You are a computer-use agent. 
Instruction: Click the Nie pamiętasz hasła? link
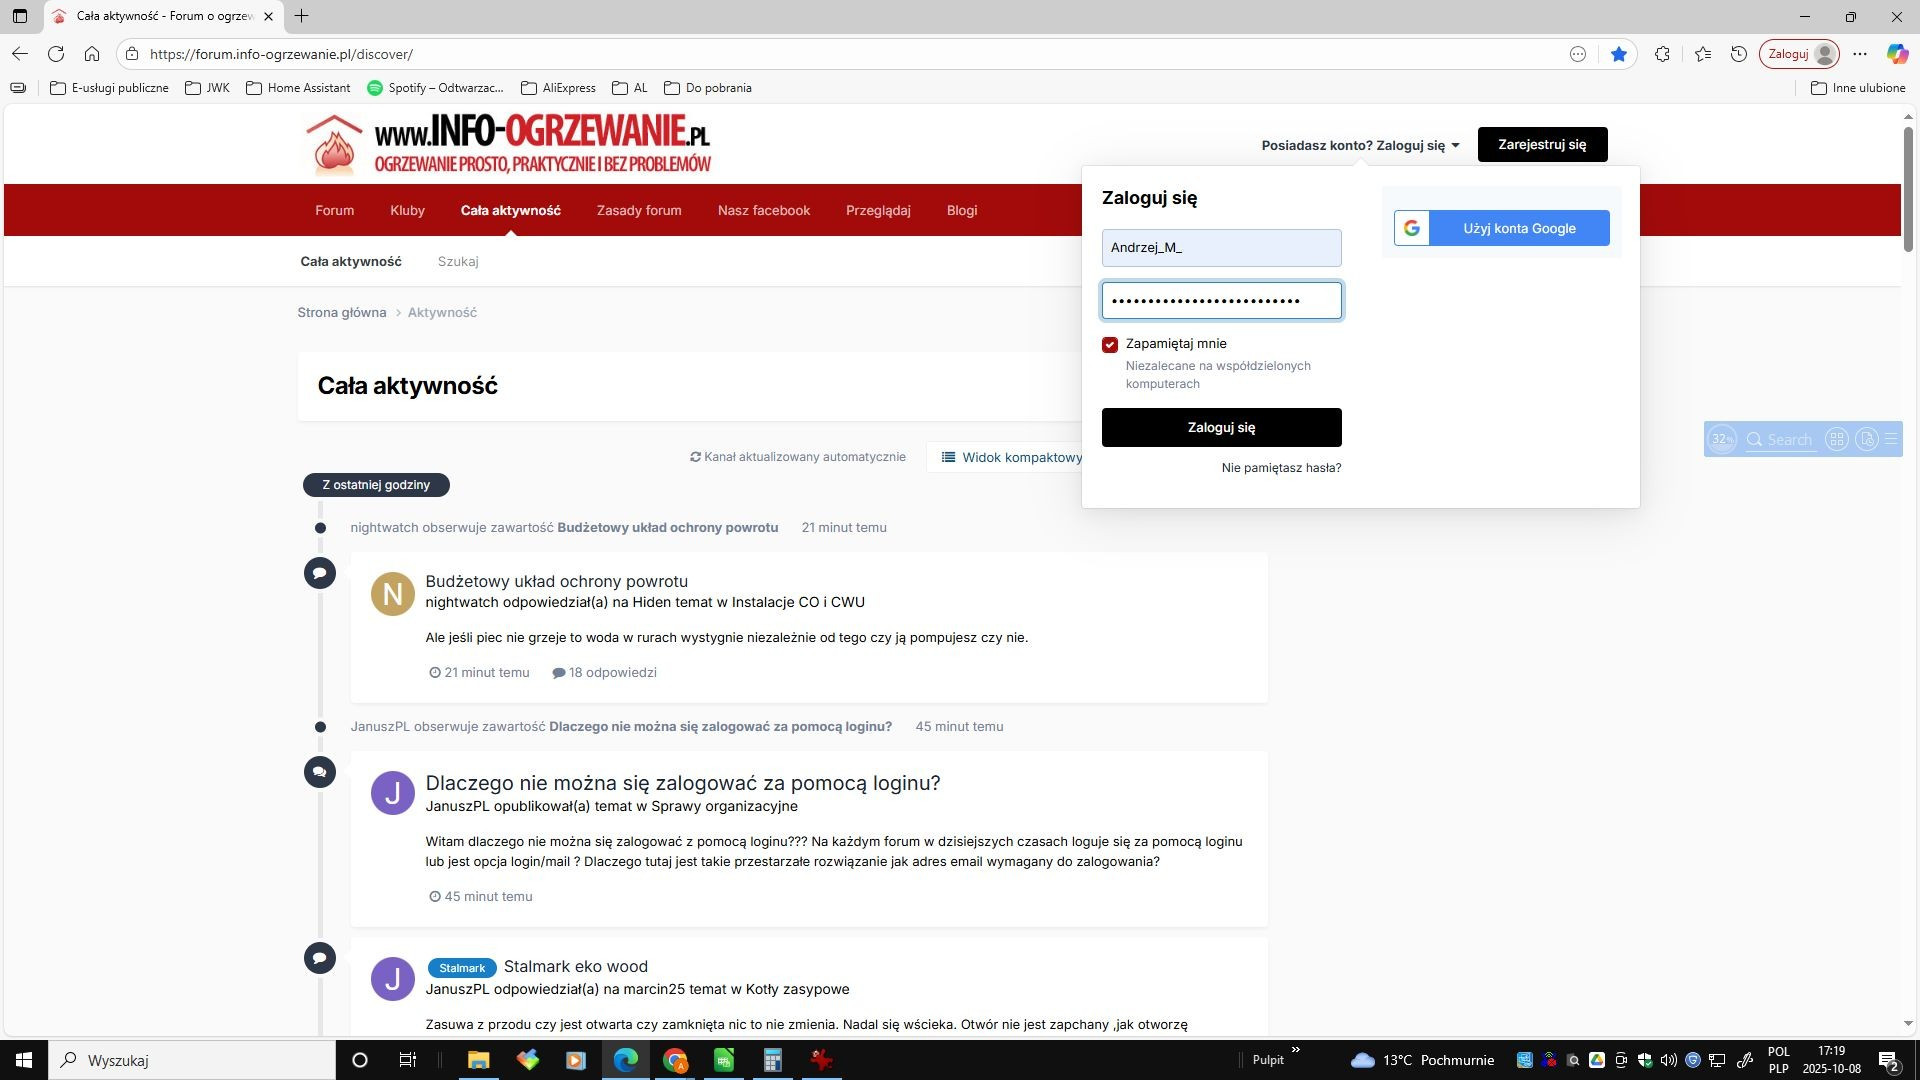(x=1281, y=467)
